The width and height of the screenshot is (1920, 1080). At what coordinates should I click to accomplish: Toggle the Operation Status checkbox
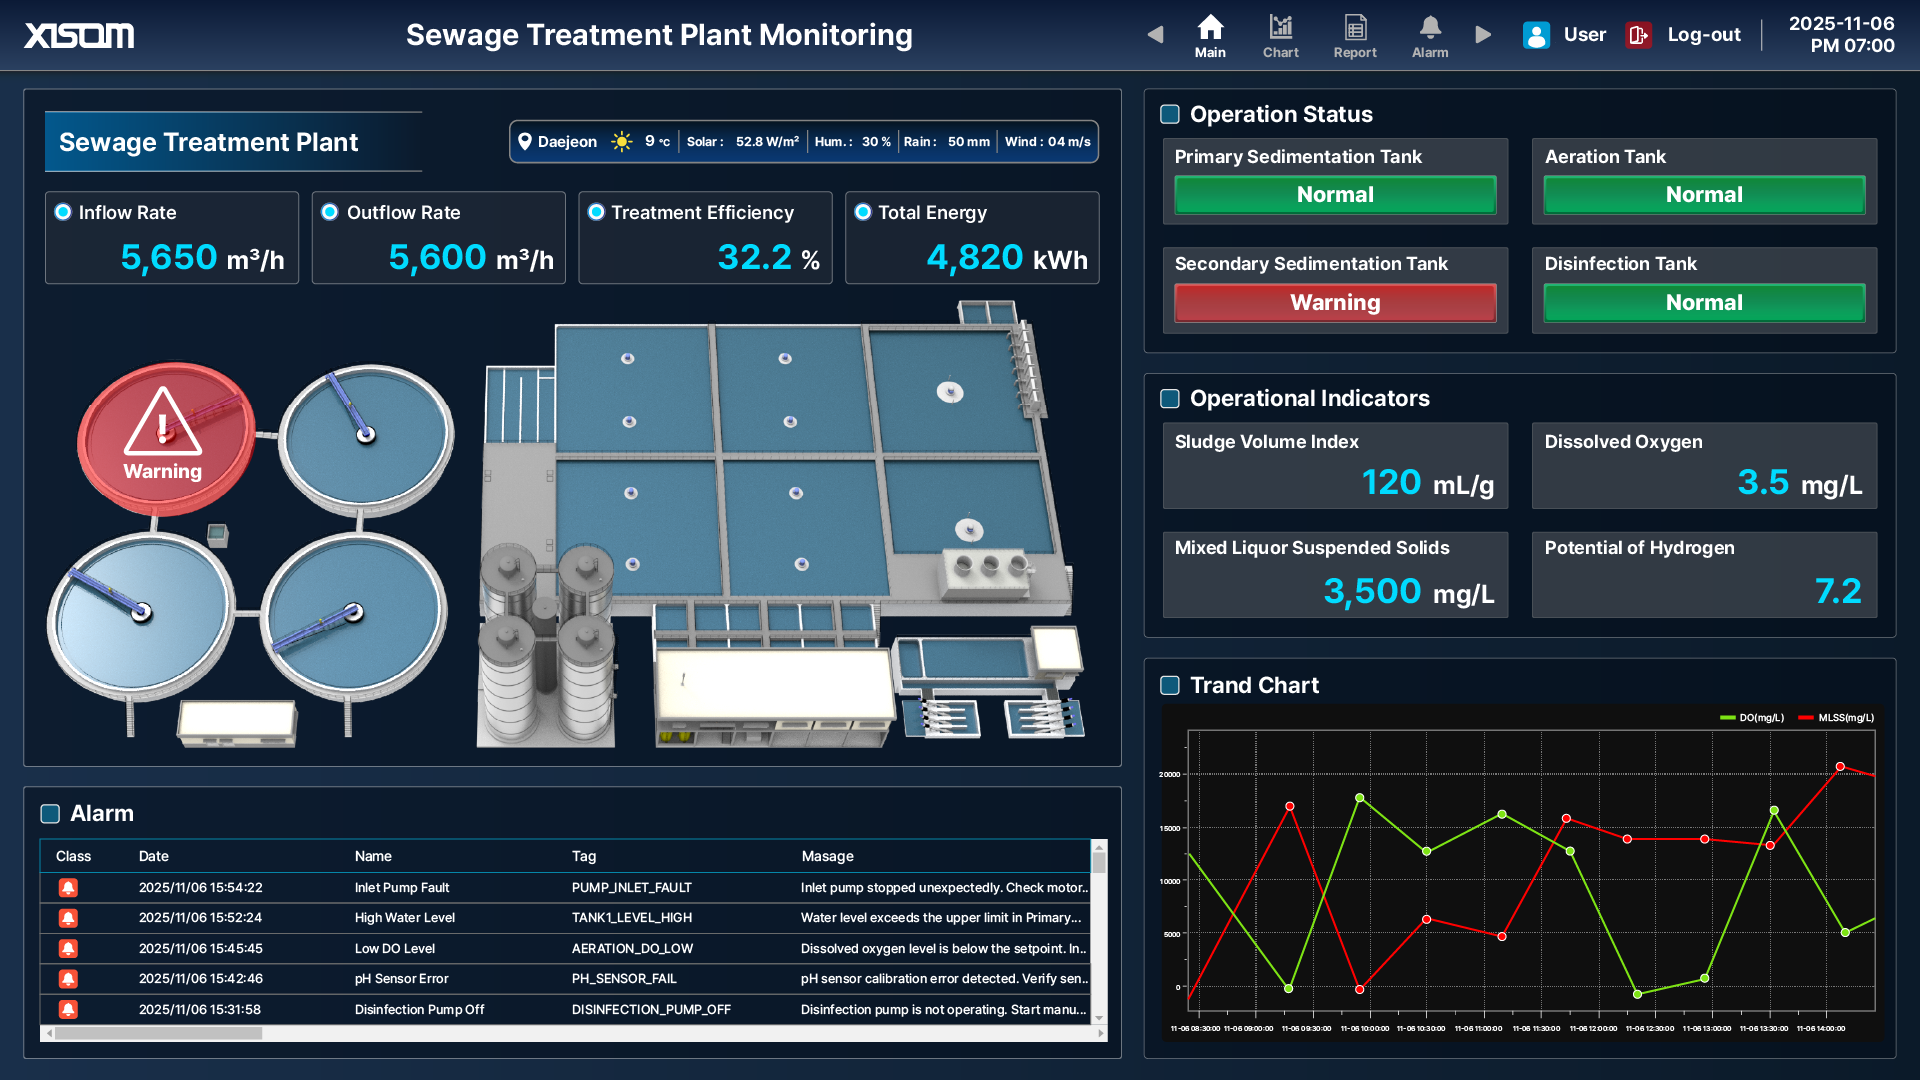1169,114
